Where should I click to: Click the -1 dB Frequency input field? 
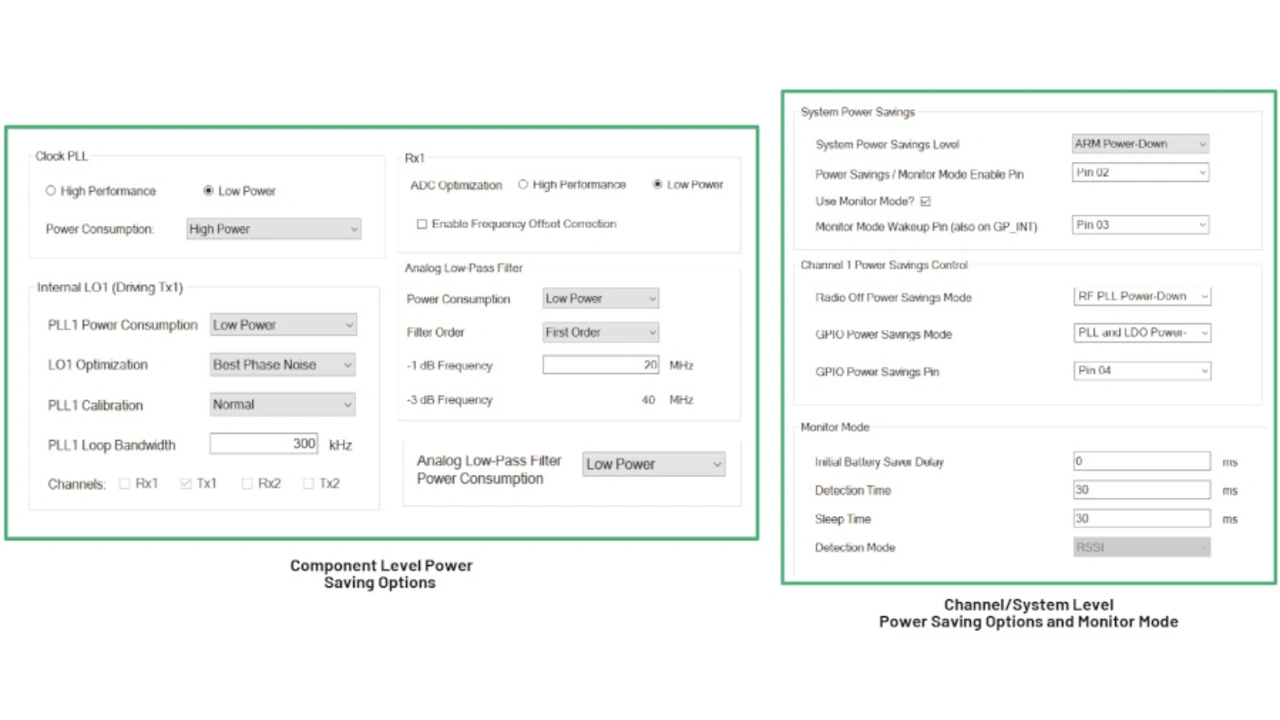tap(600, 365)
